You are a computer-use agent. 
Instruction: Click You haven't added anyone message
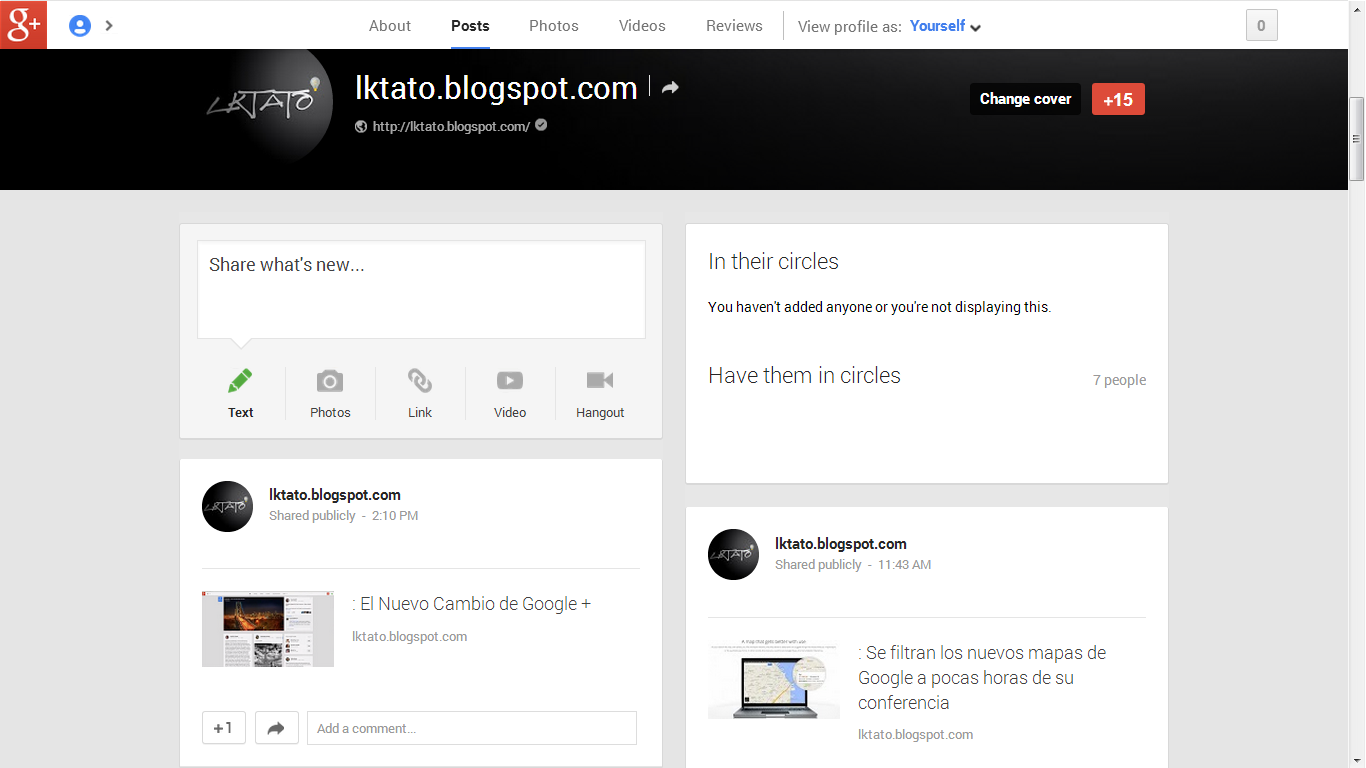tap(879, 307)
